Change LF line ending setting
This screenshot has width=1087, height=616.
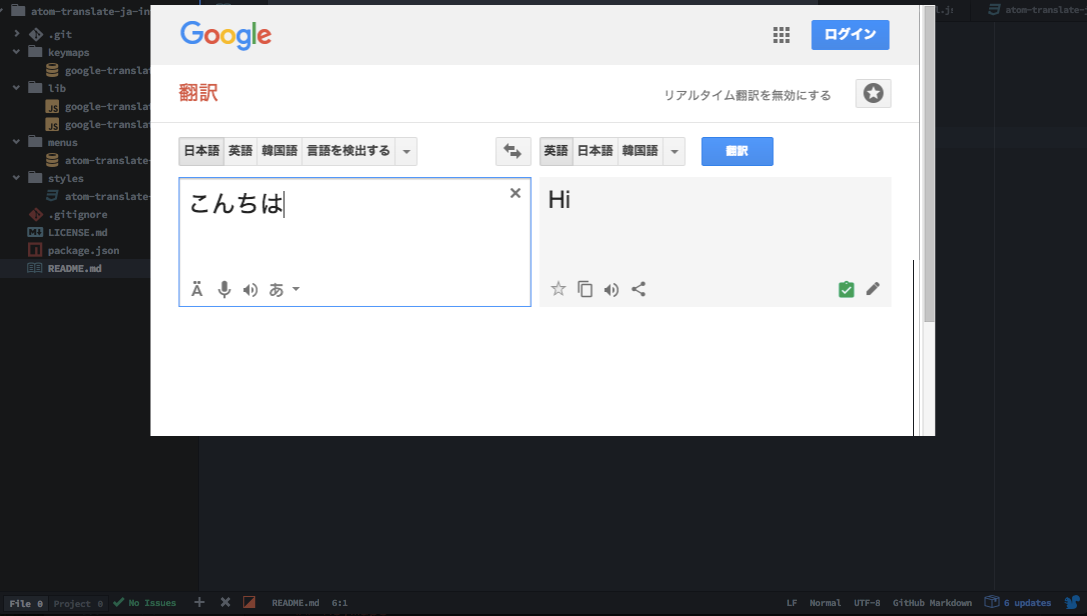[x=792, y=603]
